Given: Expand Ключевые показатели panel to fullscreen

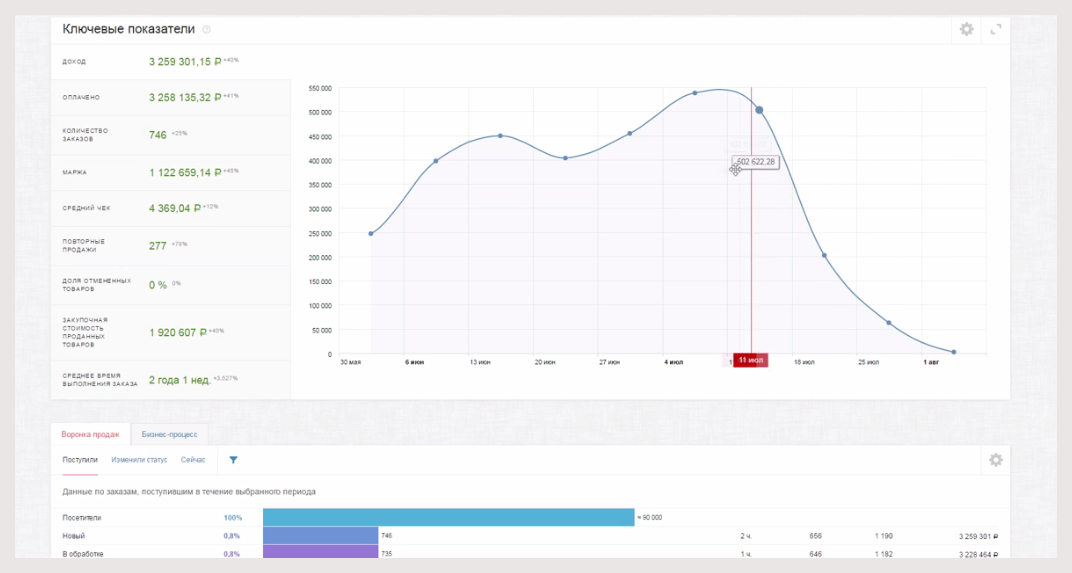Looking at the screenshot, I should tap(996, 29).
